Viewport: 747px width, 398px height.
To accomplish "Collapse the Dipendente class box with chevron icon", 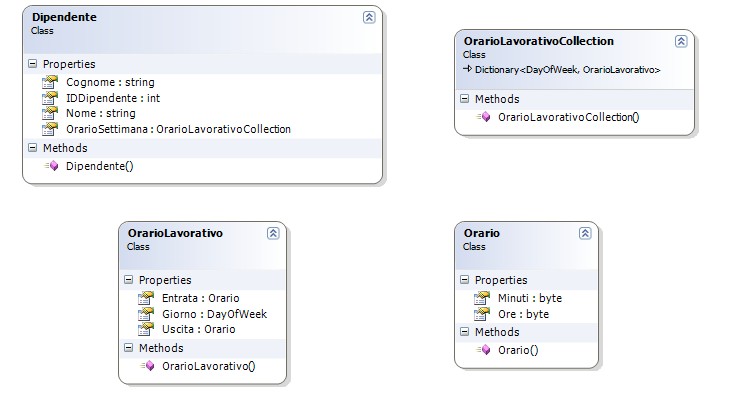I will coord(369,18).
